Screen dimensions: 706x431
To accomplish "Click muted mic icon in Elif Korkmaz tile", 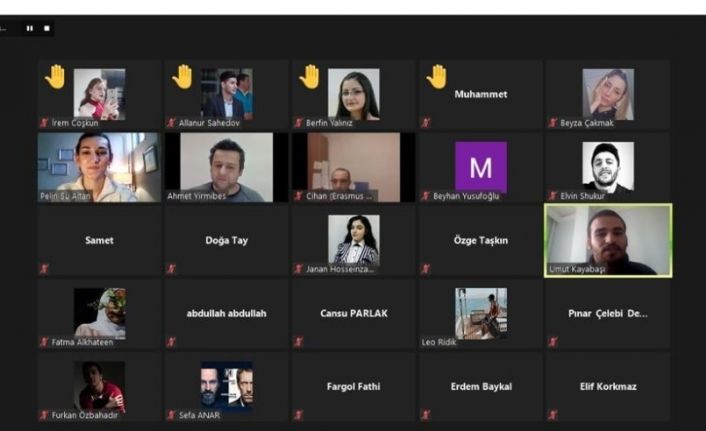I will tap(553, 415).
